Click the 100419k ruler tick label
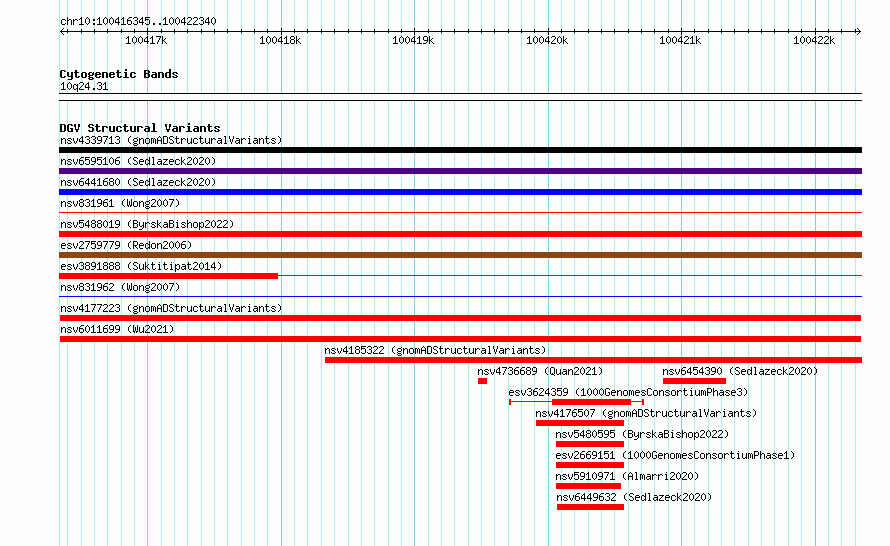 (413, 40)
